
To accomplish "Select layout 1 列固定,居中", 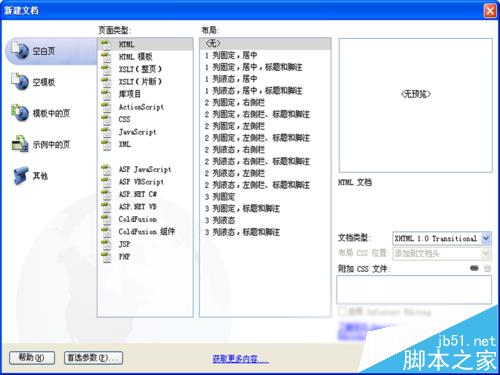I will (x=265, y=55).
